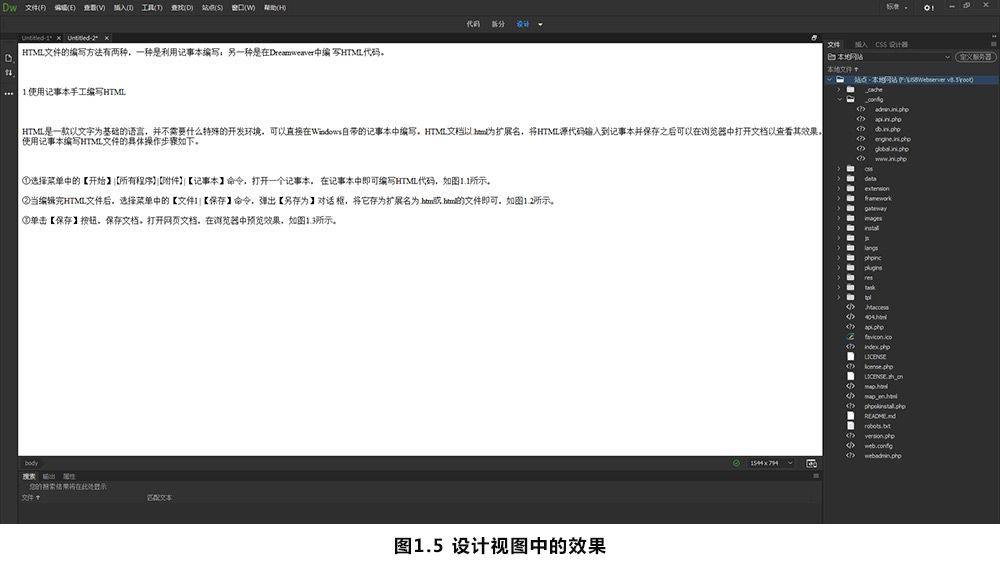Close the Untitled-1 document tab
This screenshot has width=1000, height=564.
[x=59, y=38]
